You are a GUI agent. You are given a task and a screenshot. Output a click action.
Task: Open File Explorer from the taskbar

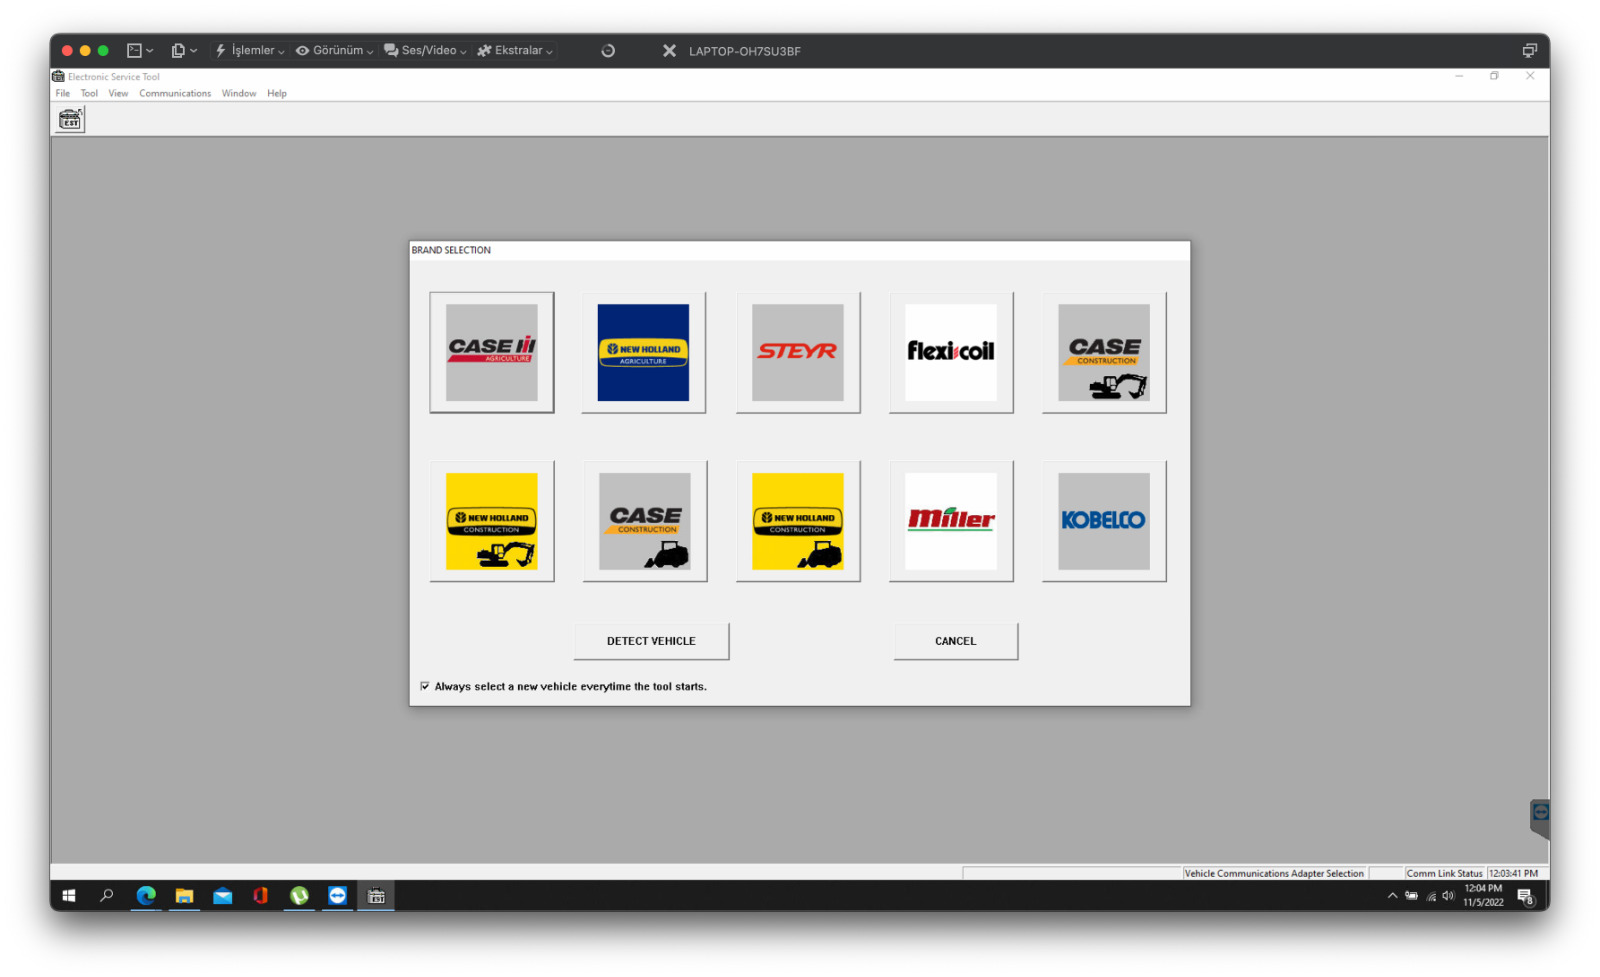[184, 896]
